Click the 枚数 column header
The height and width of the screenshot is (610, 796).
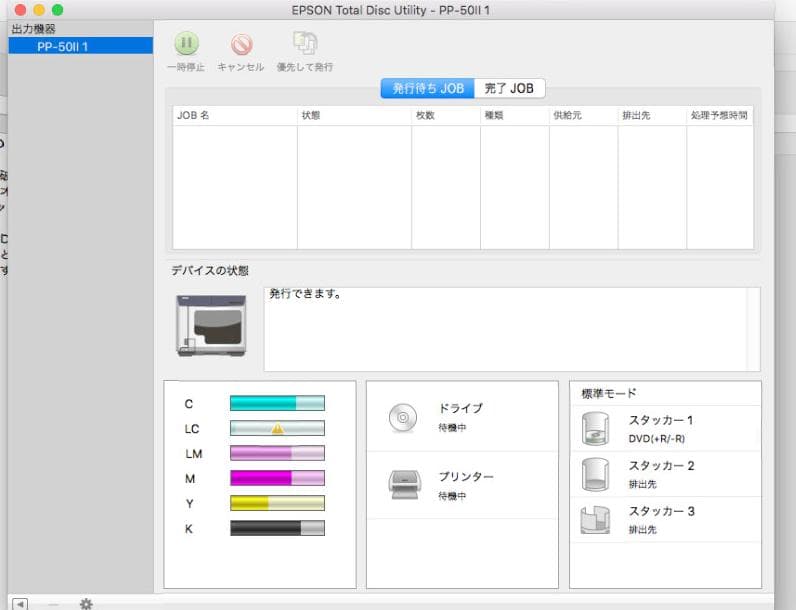click(446, 115)
